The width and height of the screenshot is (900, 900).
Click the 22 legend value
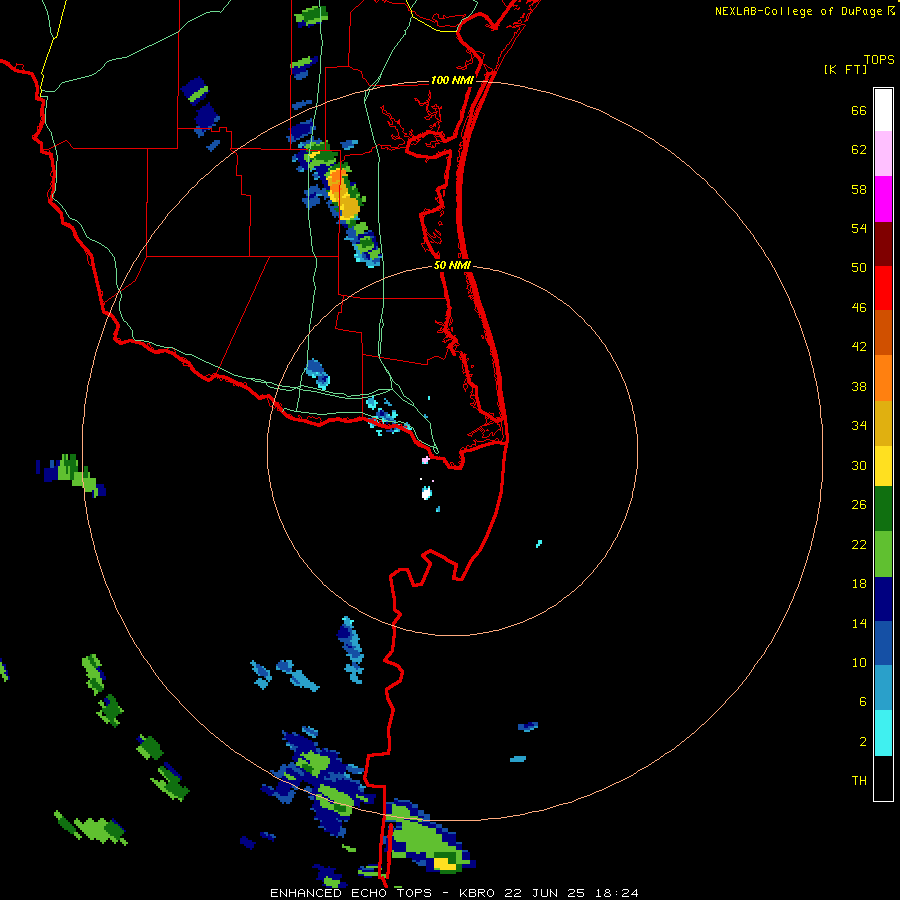point(859,544)
